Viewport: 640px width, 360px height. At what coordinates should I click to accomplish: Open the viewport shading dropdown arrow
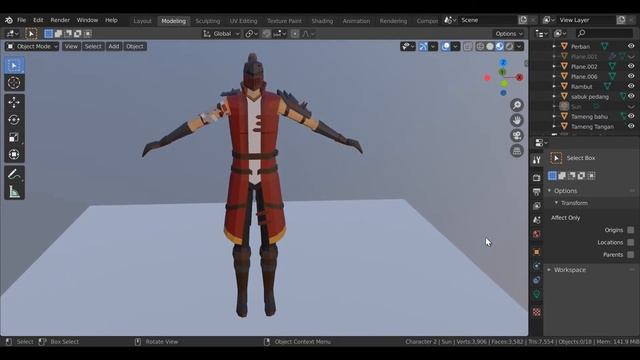[519, 47]
